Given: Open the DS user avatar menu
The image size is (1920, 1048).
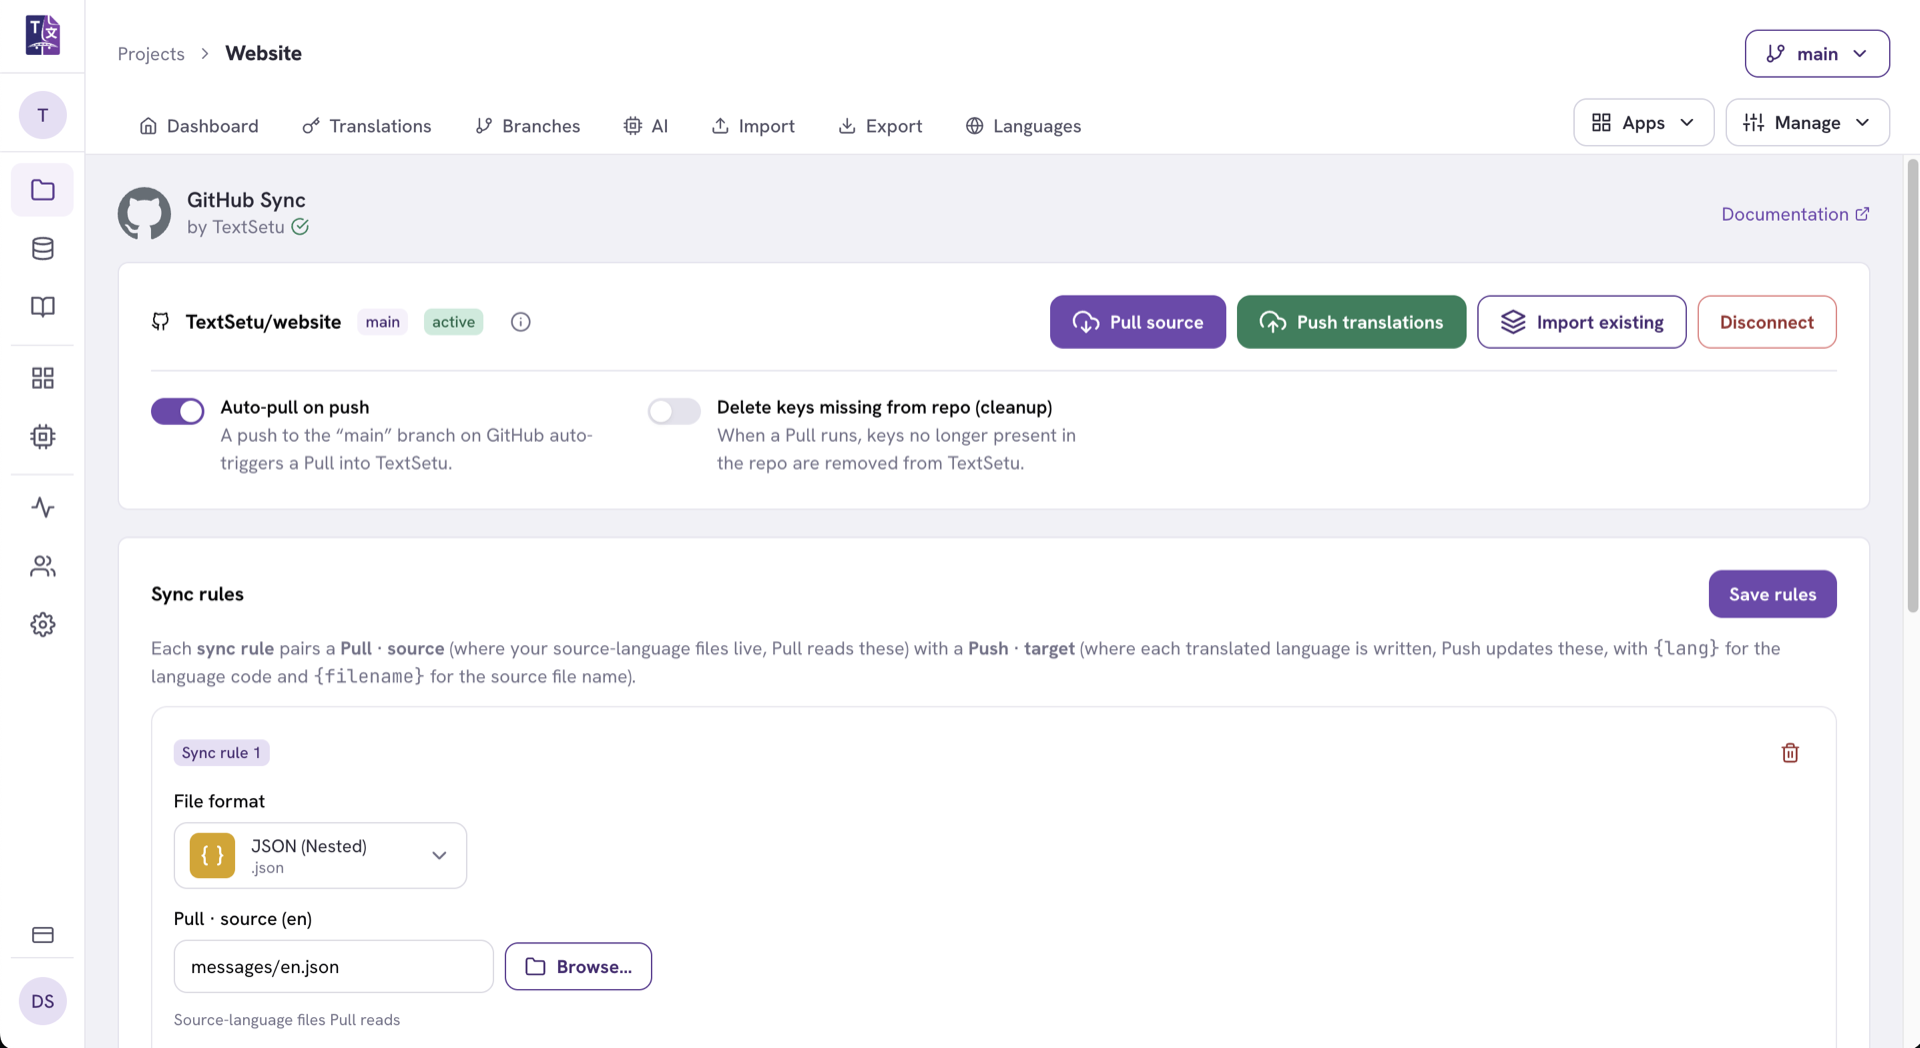Looking at the screenshot, I should [42, 1001].
